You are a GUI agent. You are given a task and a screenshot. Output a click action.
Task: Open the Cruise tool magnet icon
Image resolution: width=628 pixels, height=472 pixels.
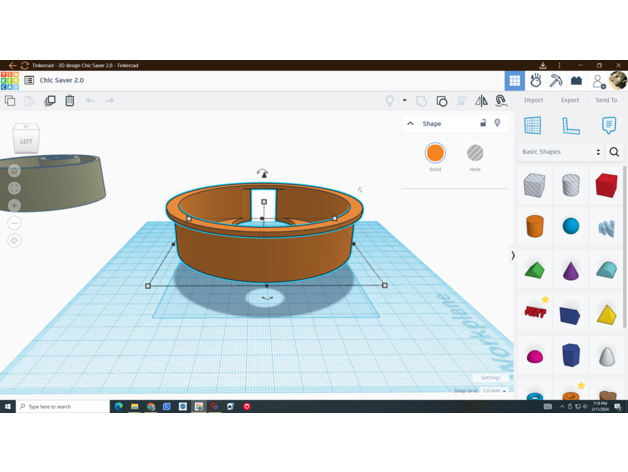(x=501, y=100)
